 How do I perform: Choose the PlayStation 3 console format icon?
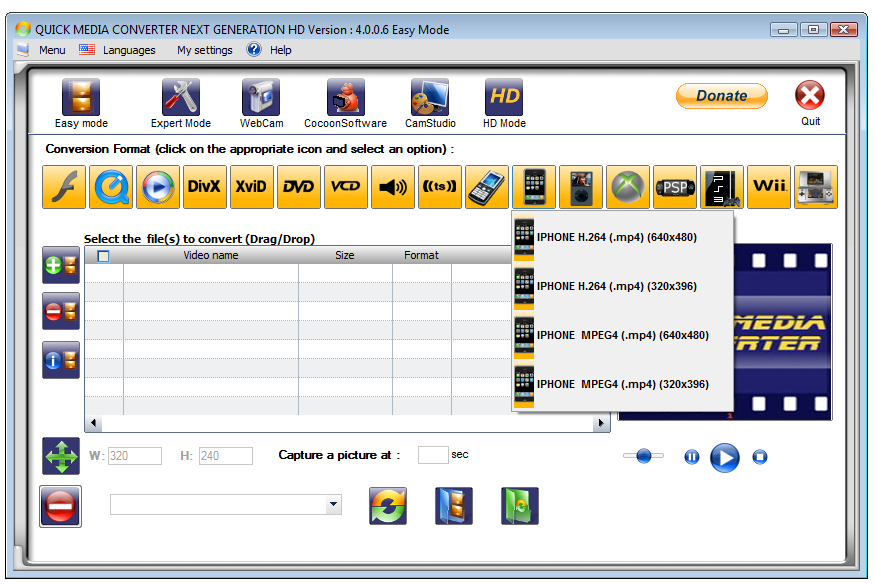[x=722, y=187]
